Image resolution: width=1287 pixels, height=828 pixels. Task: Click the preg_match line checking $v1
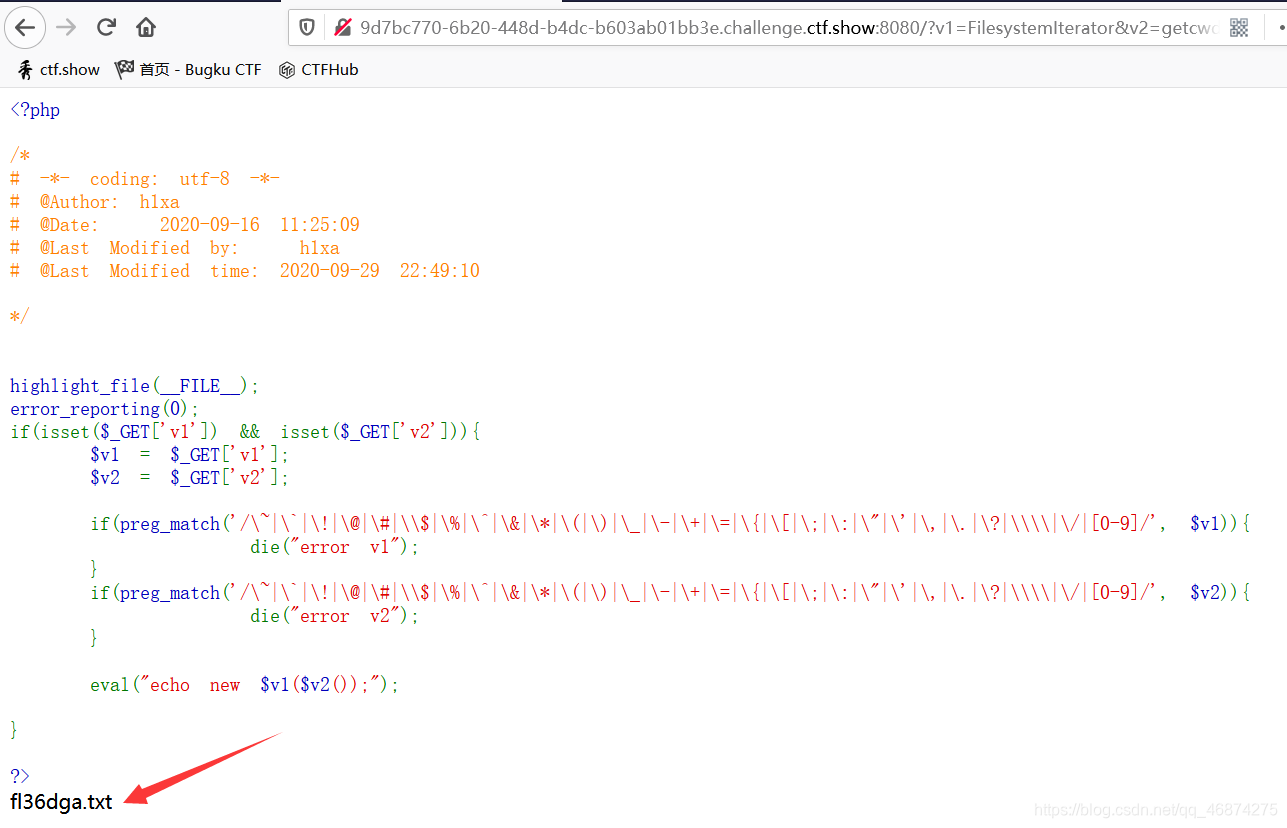pyautogui.click(x=670, y=524)
